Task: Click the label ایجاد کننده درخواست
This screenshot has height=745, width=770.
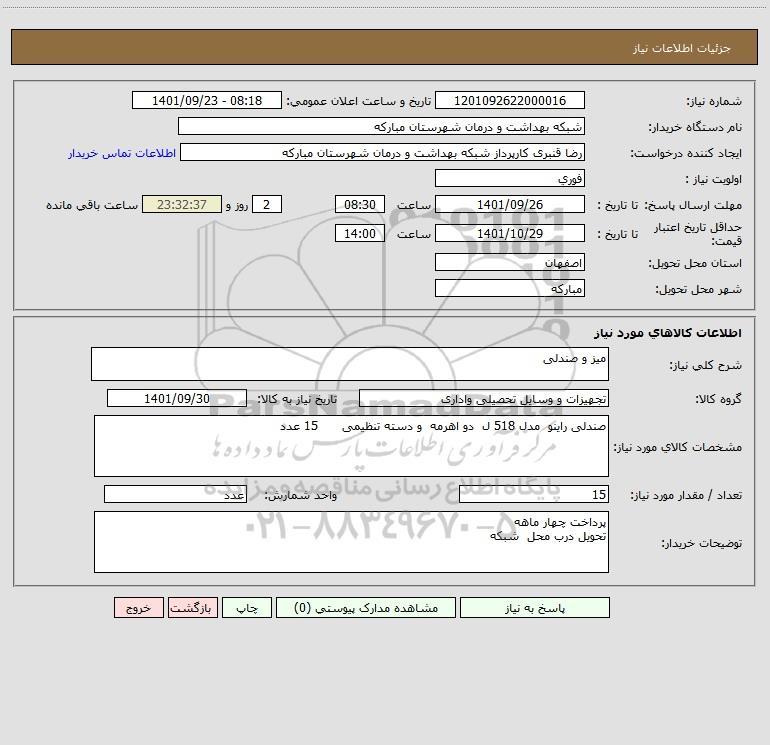Action: click(x=686, y=153)
